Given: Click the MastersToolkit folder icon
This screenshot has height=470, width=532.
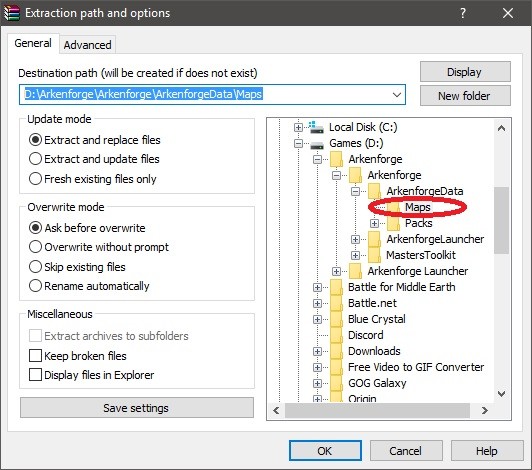Looking at the screenshot, I should tap(374, 255).
